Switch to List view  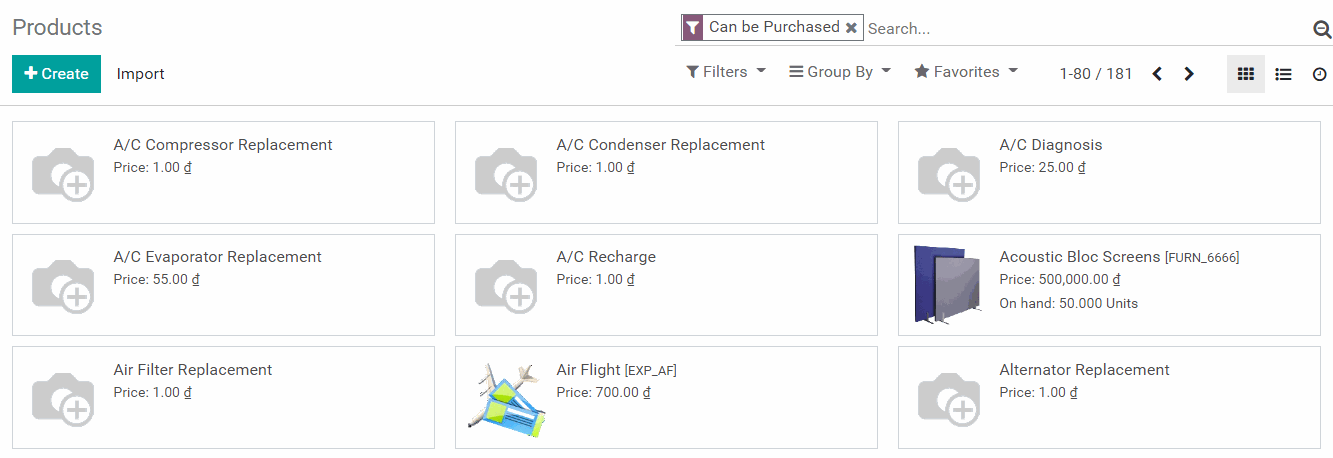click(x=1283, y=74)
